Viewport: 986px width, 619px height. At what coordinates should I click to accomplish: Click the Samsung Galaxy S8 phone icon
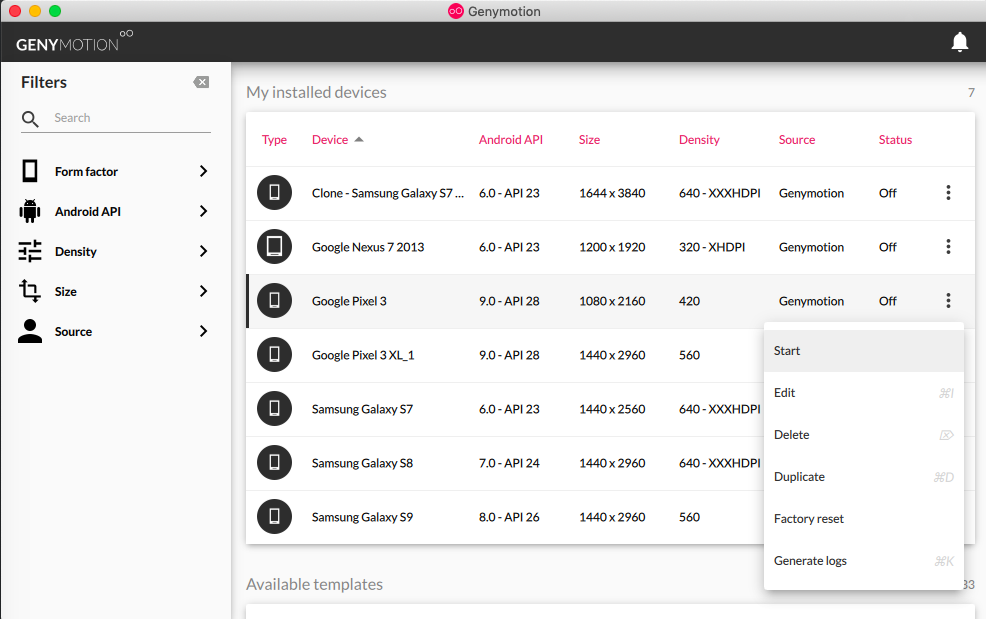pyautogui.click(x=274, y=463)
